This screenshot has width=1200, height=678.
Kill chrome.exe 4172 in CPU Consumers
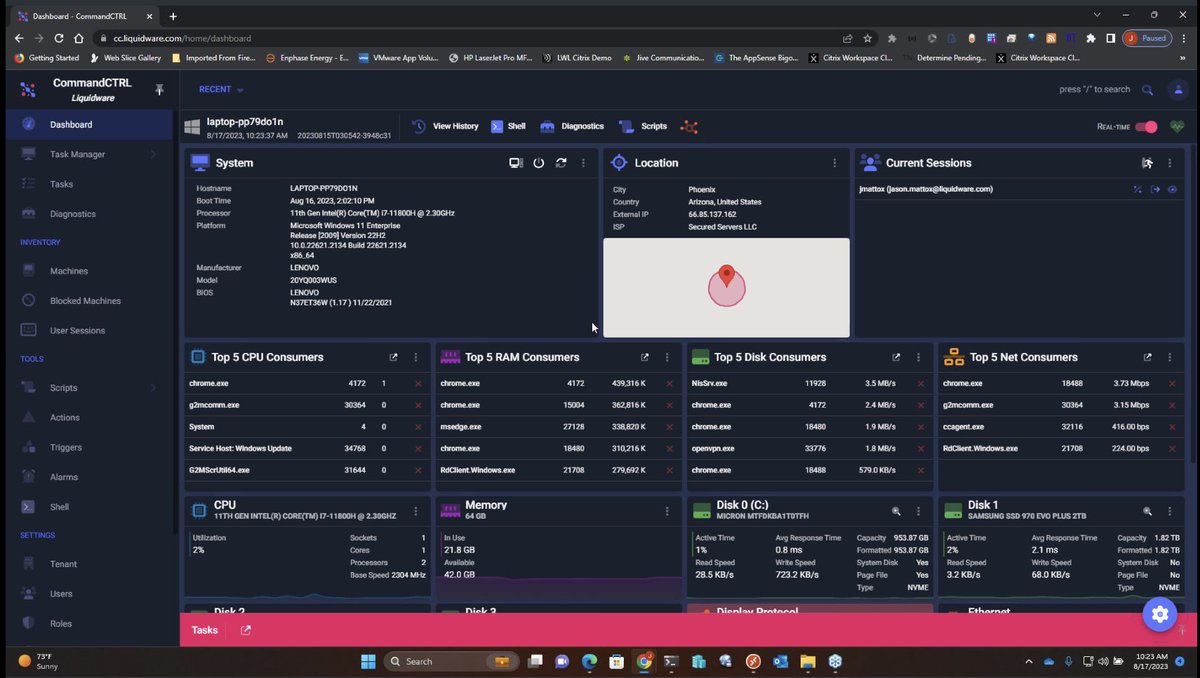418,384
